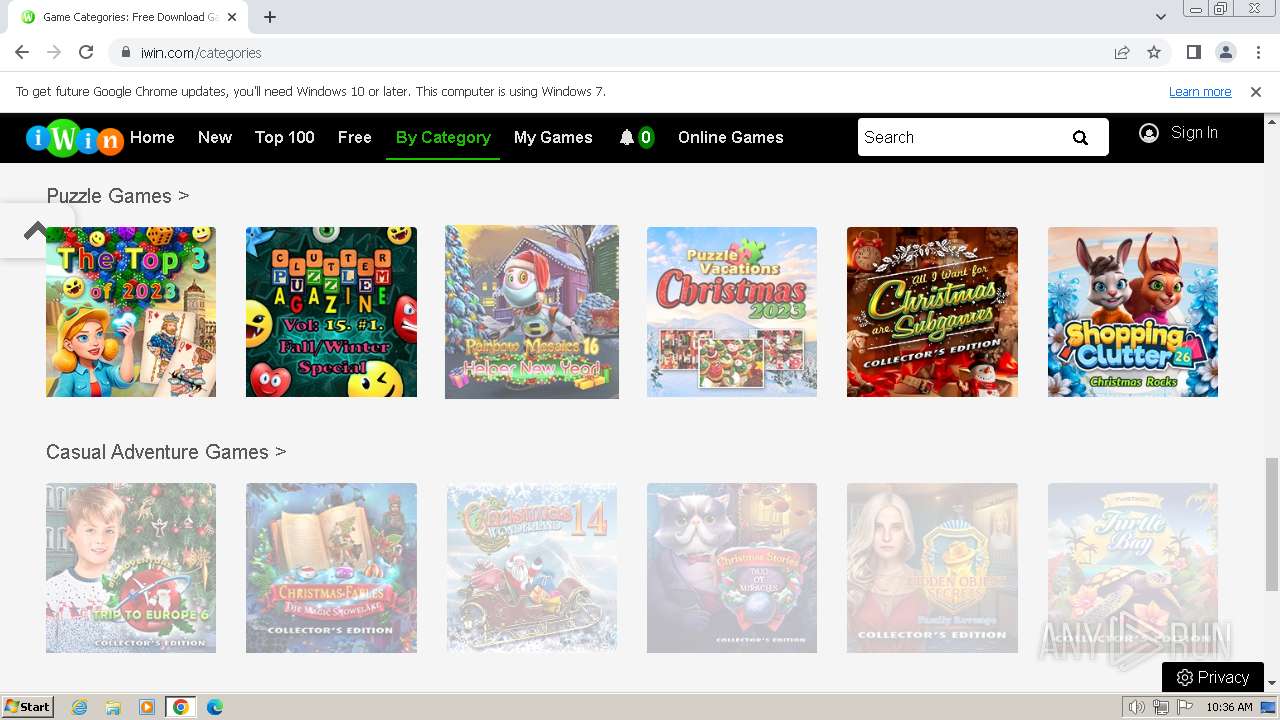Open The Top 3 of 2023 game thumbnail
Screen dimensions: 1280x720
tap(131, 312)
